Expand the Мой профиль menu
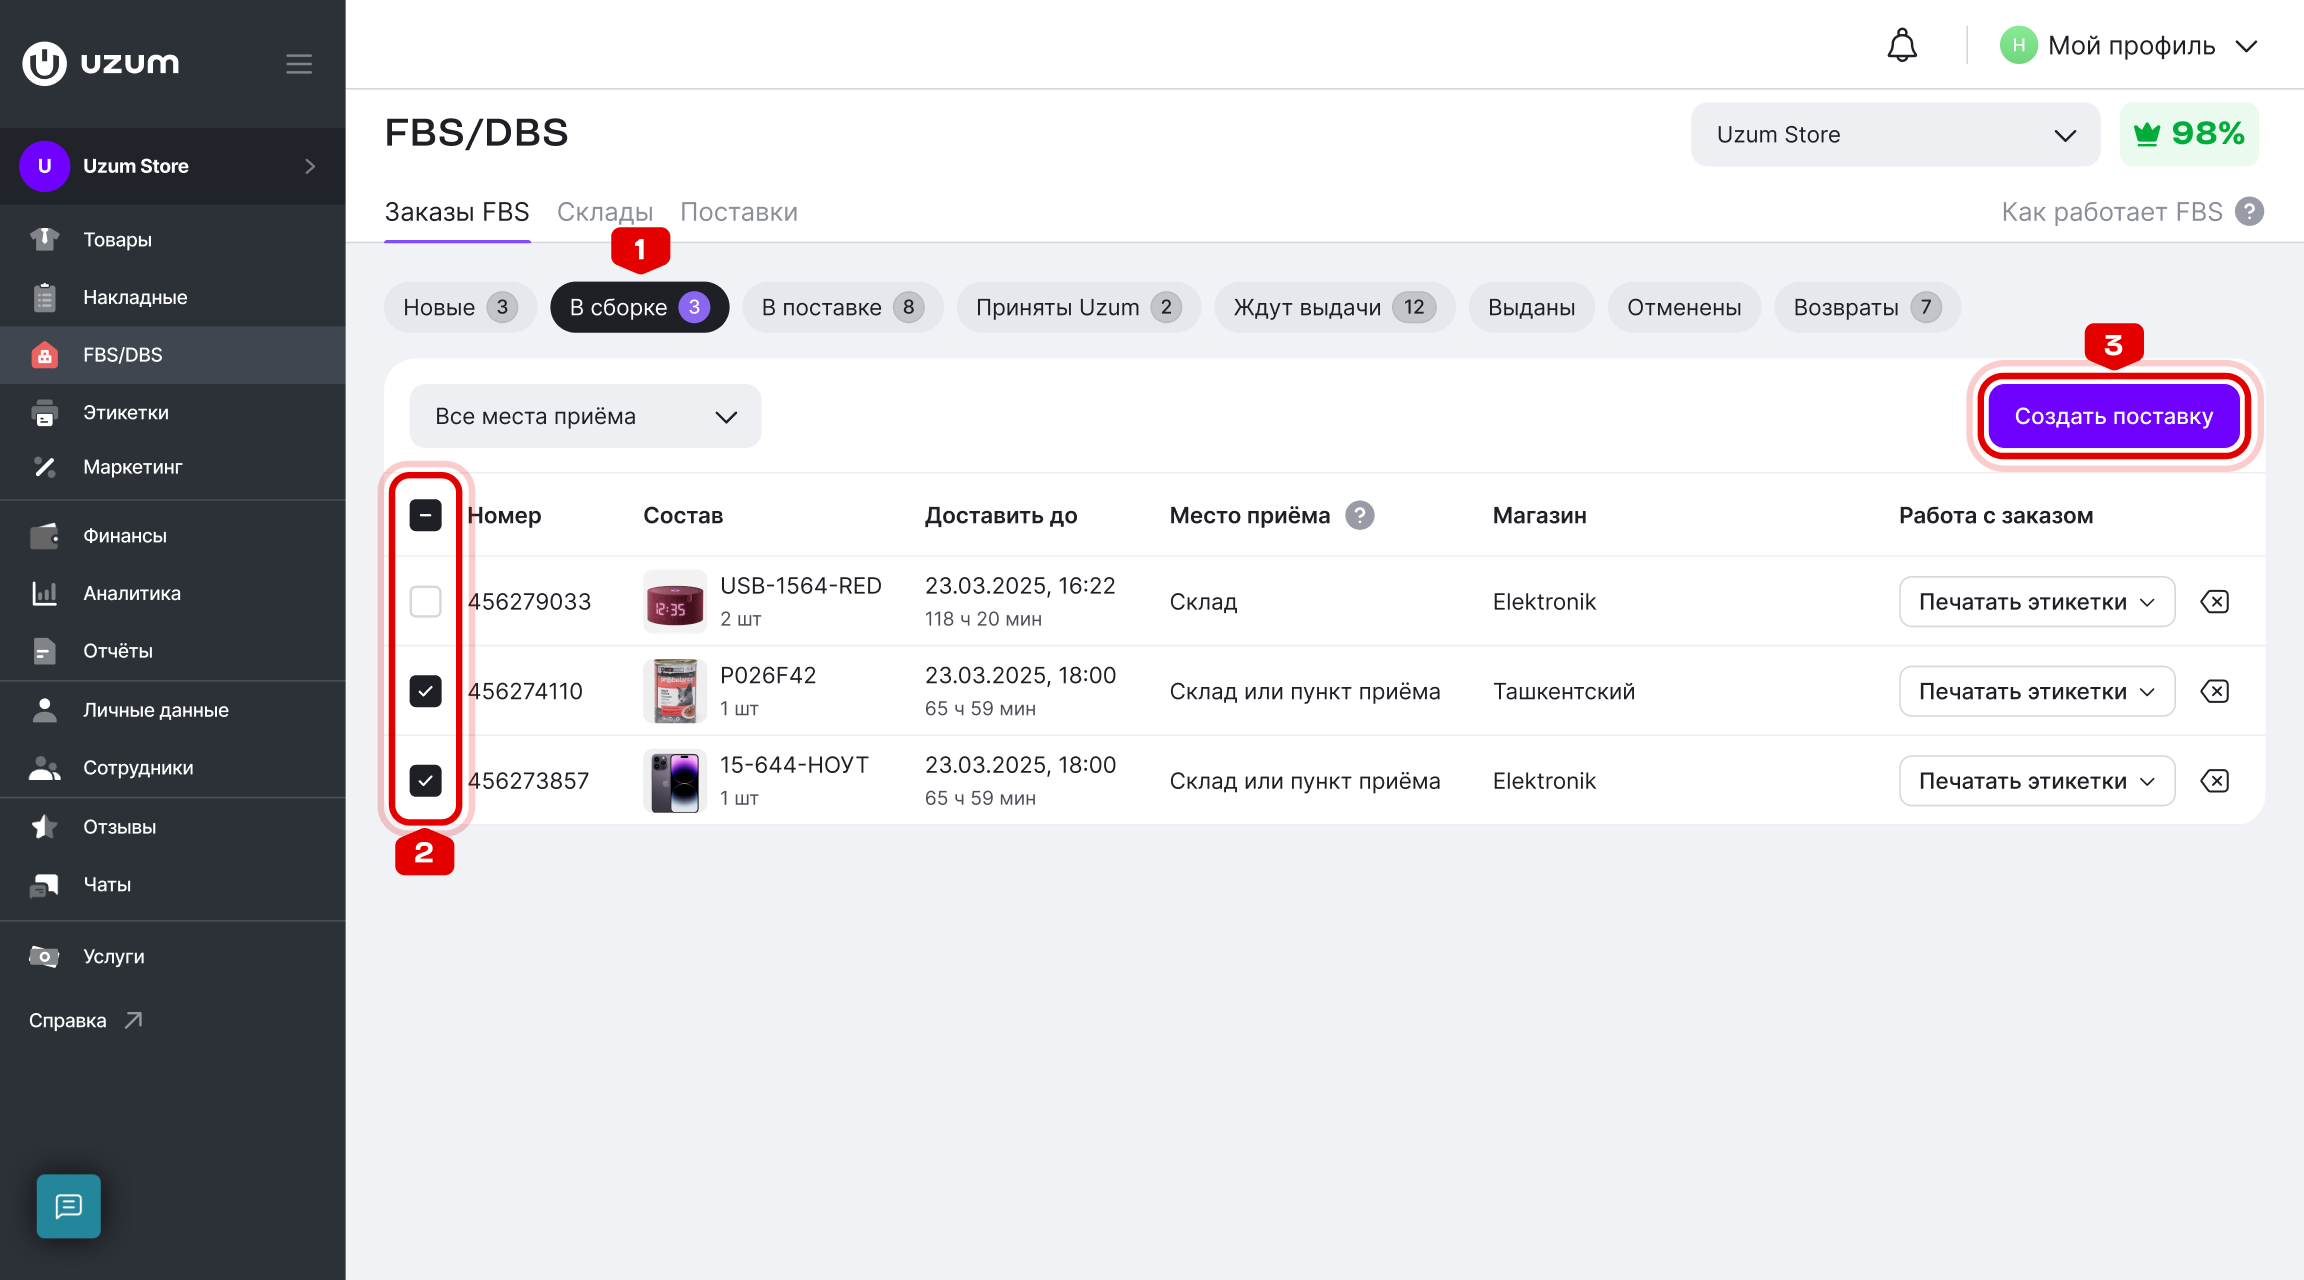The height and width of the screenshot is (1280, 2304). (x=2129, y=46)
